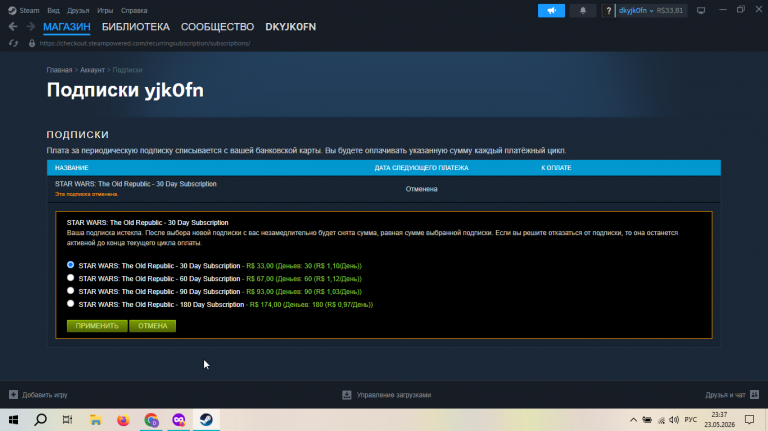Viewport: 768px width, 431px height.
Task: Open the Windows Start menu
Action: click(13, 420)
